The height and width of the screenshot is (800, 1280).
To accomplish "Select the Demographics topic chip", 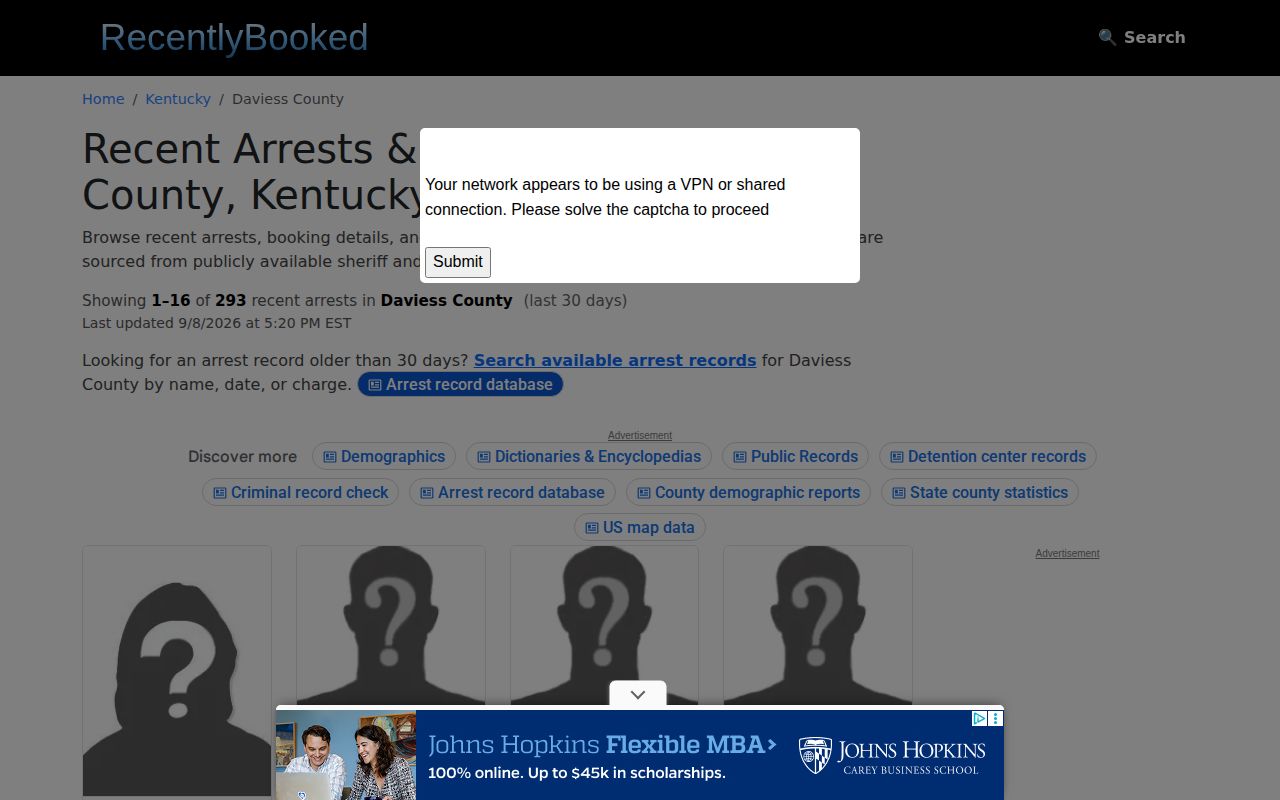I will tap(384, 456).
